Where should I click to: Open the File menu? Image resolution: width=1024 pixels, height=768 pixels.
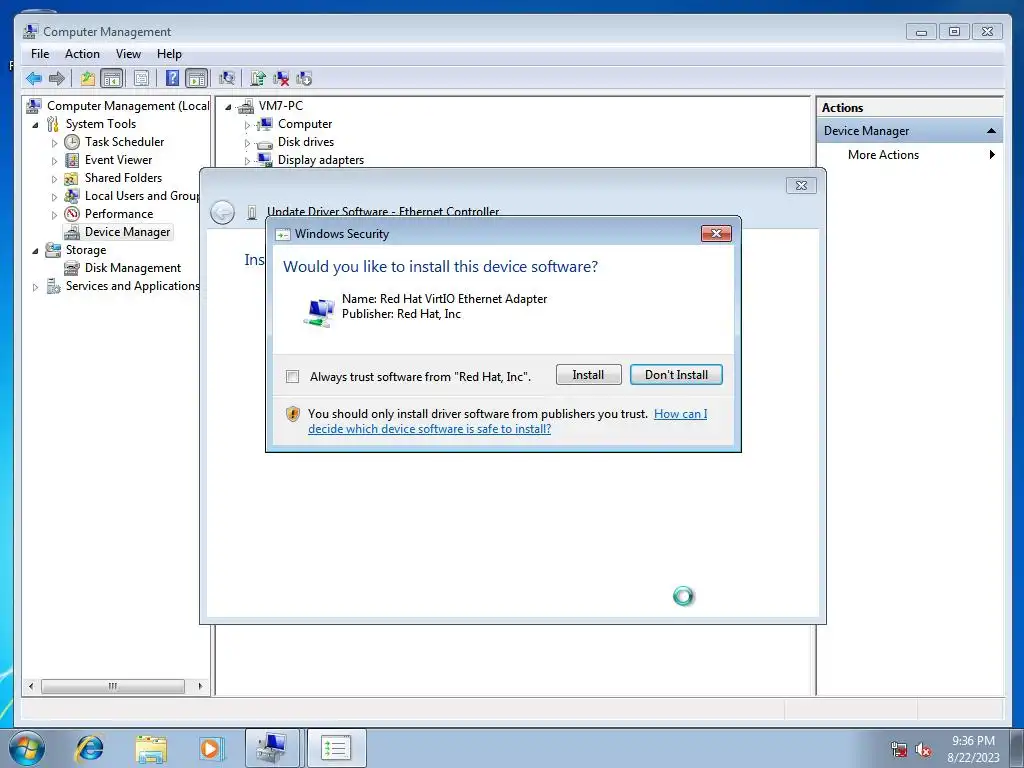[40, 54]
